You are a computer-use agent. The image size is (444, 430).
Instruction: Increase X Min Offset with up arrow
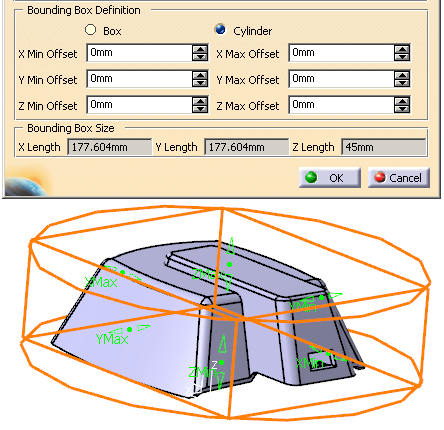pos(200,49)
